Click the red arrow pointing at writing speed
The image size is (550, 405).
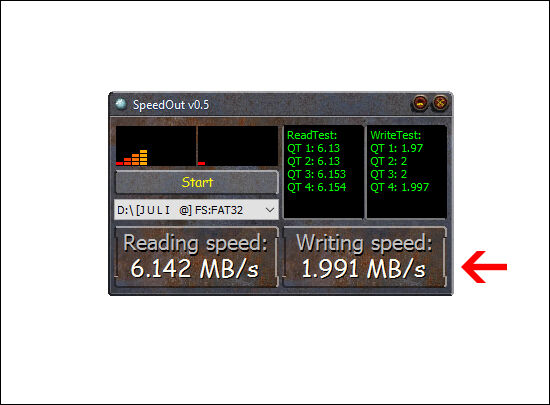(x=484, y=267)
